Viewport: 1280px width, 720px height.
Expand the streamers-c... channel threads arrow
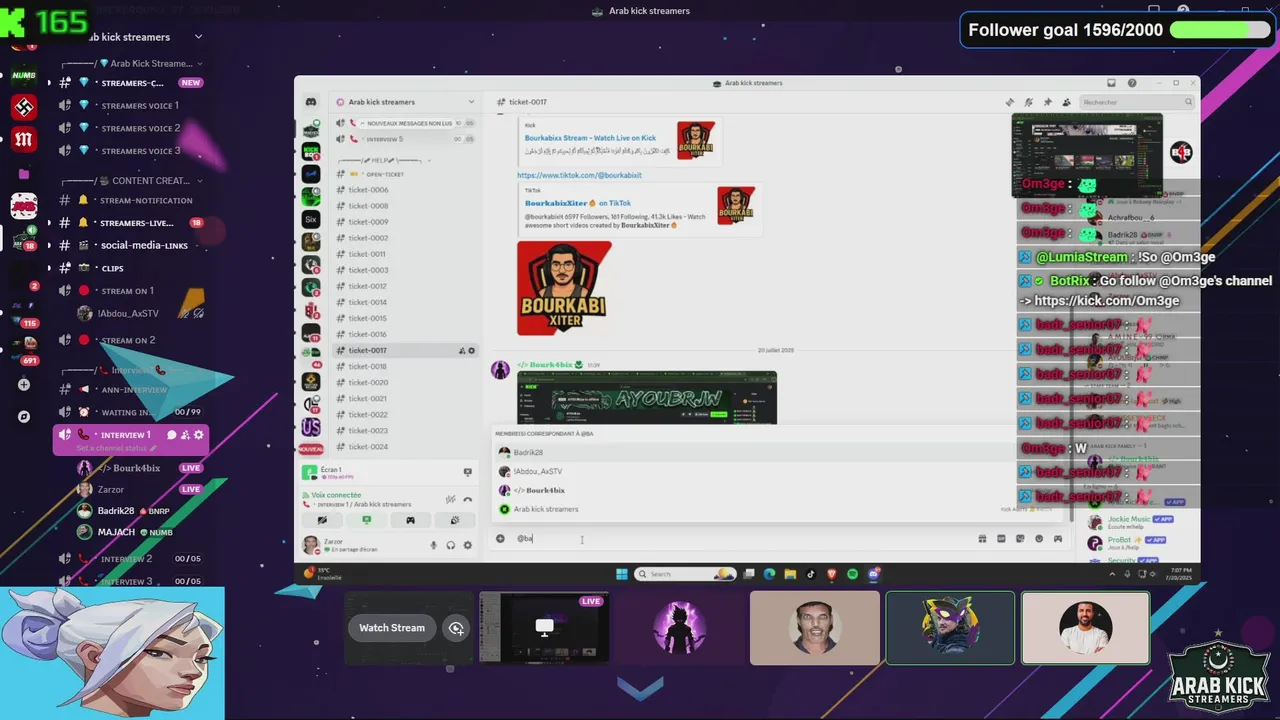tap(49, 83)
